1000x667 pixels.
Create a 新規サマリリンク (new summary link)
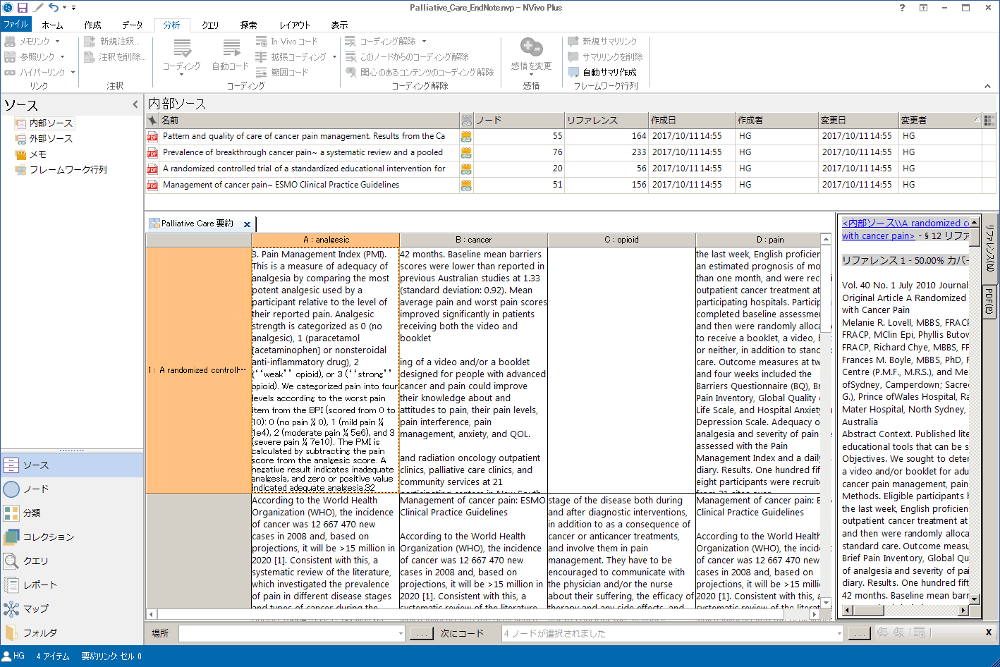click(x=610, y=43)
